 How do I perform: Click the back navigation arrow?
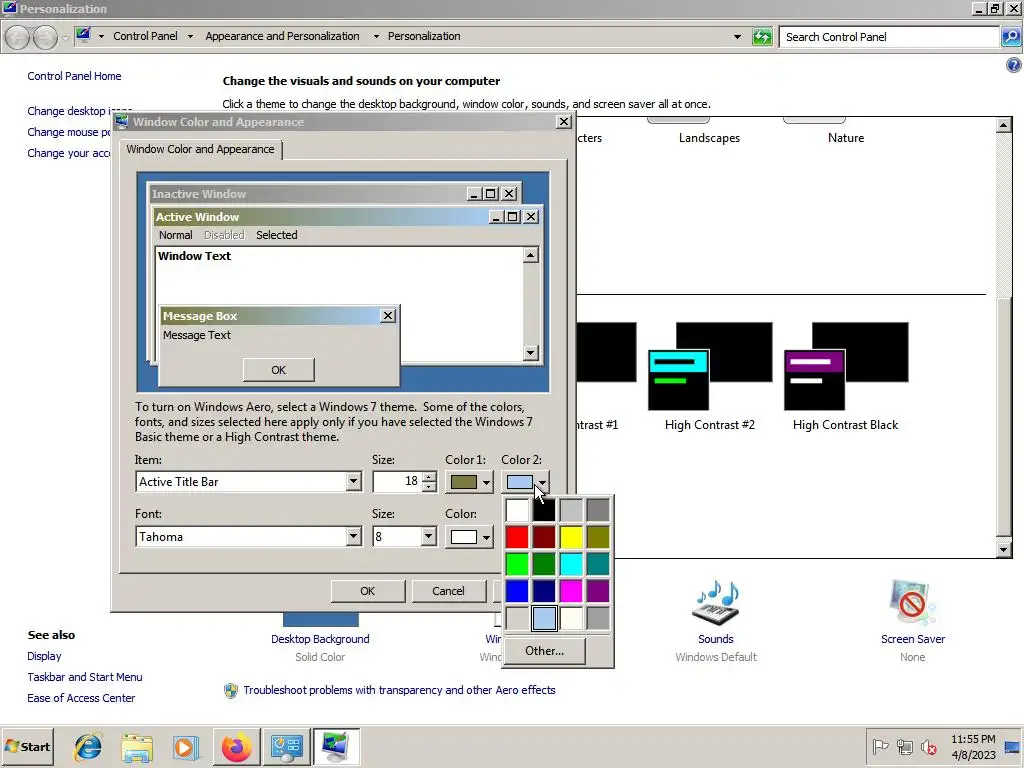point(18,37)
